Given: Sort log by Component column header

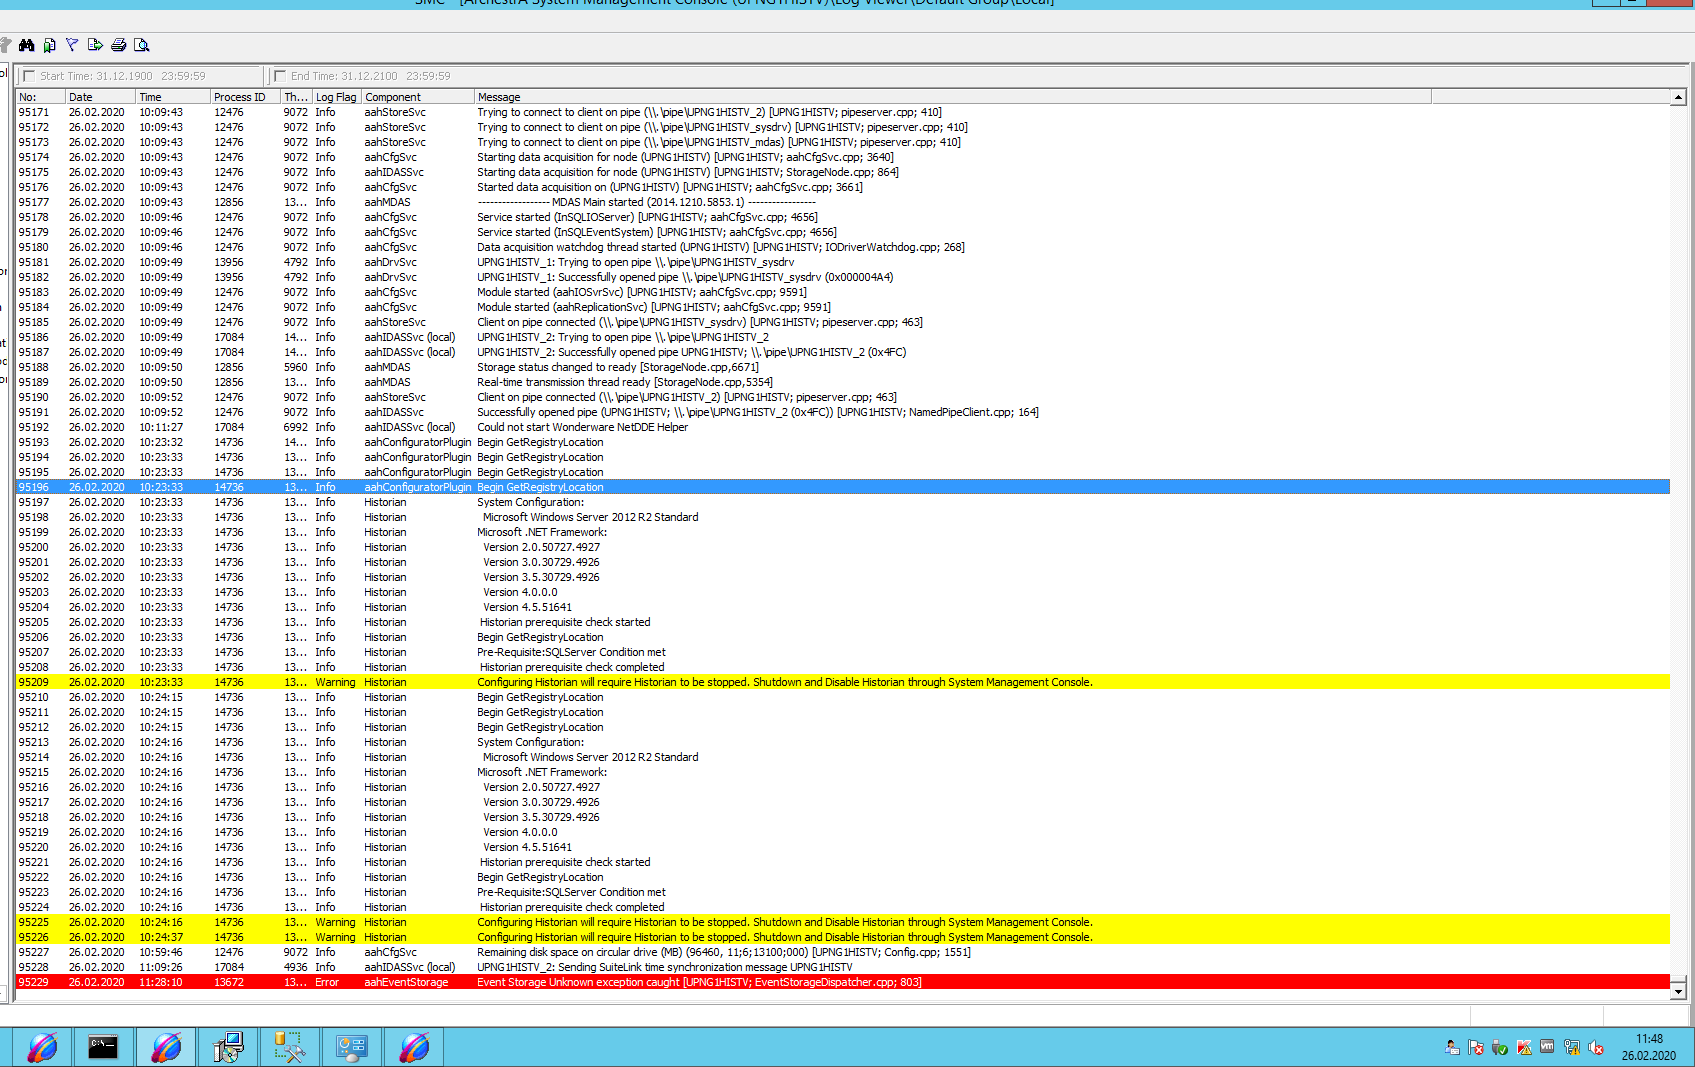Looking at the screenshot, I should (x=416, y=97).
